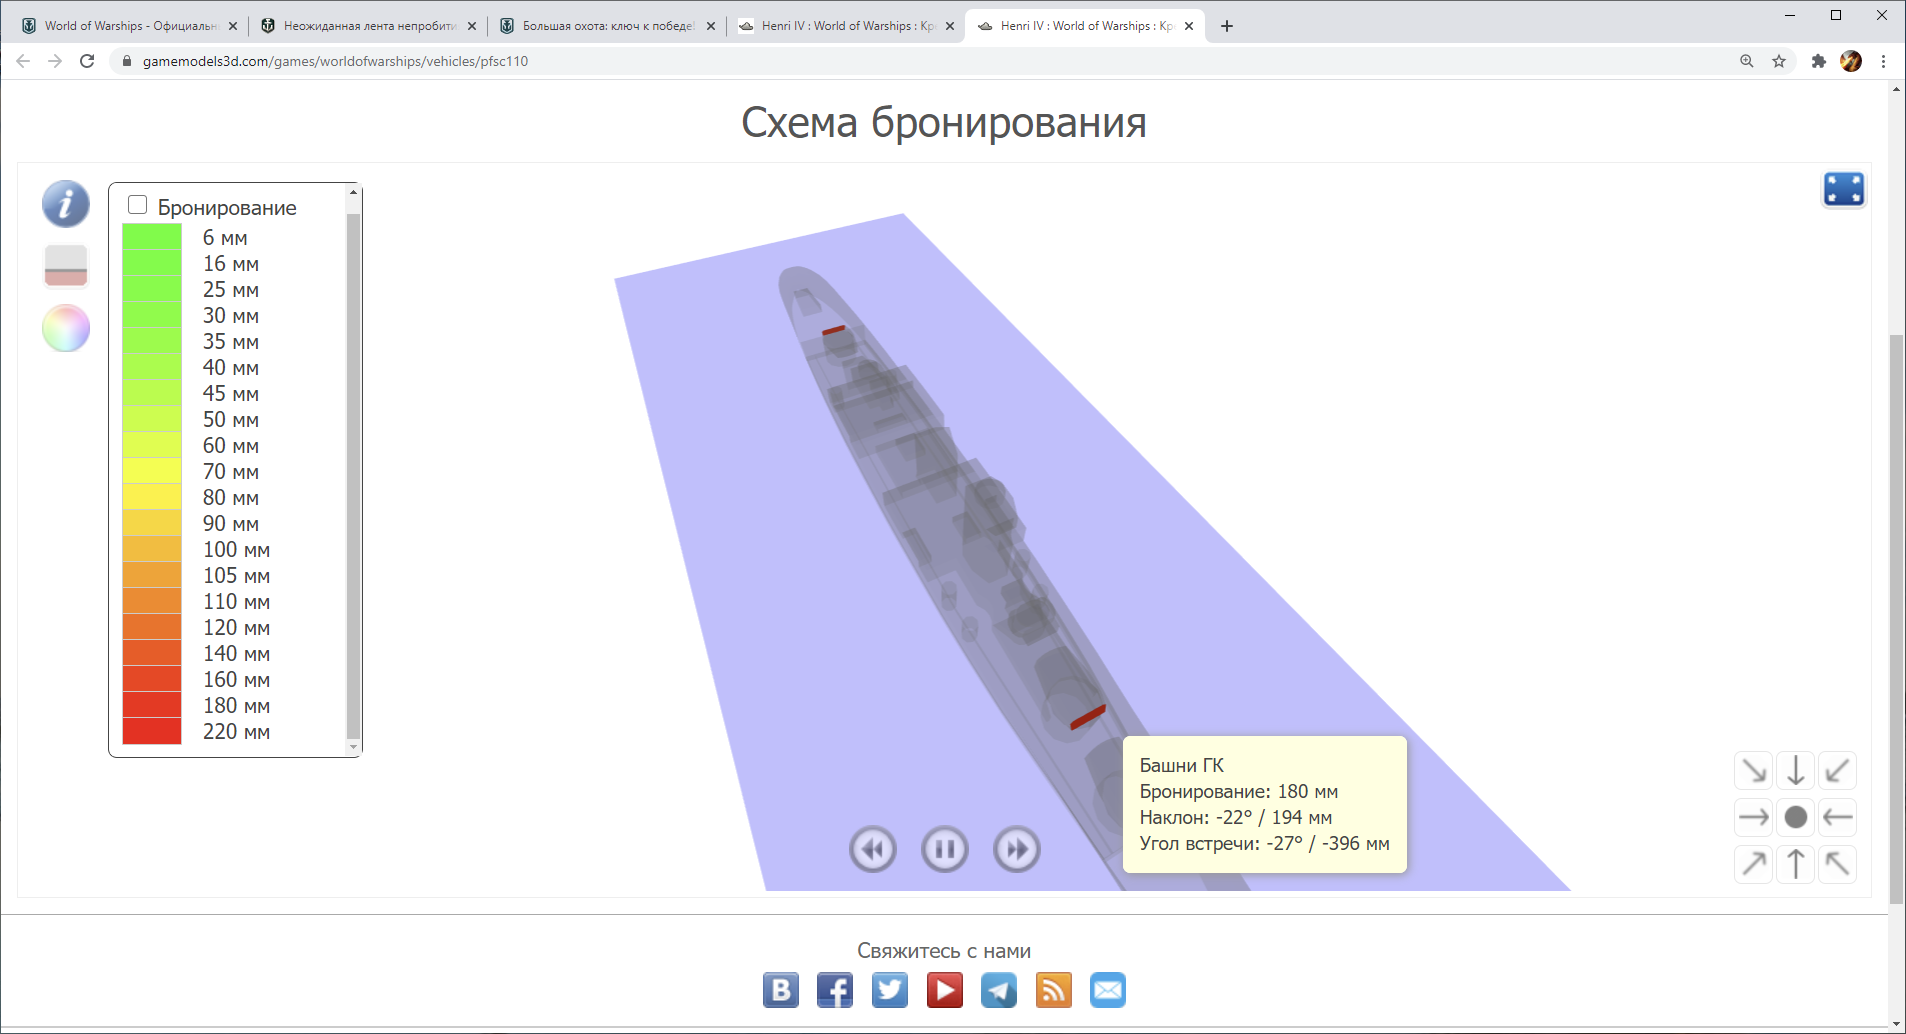Click the small red armor part near bow

(x=833, y=329)
